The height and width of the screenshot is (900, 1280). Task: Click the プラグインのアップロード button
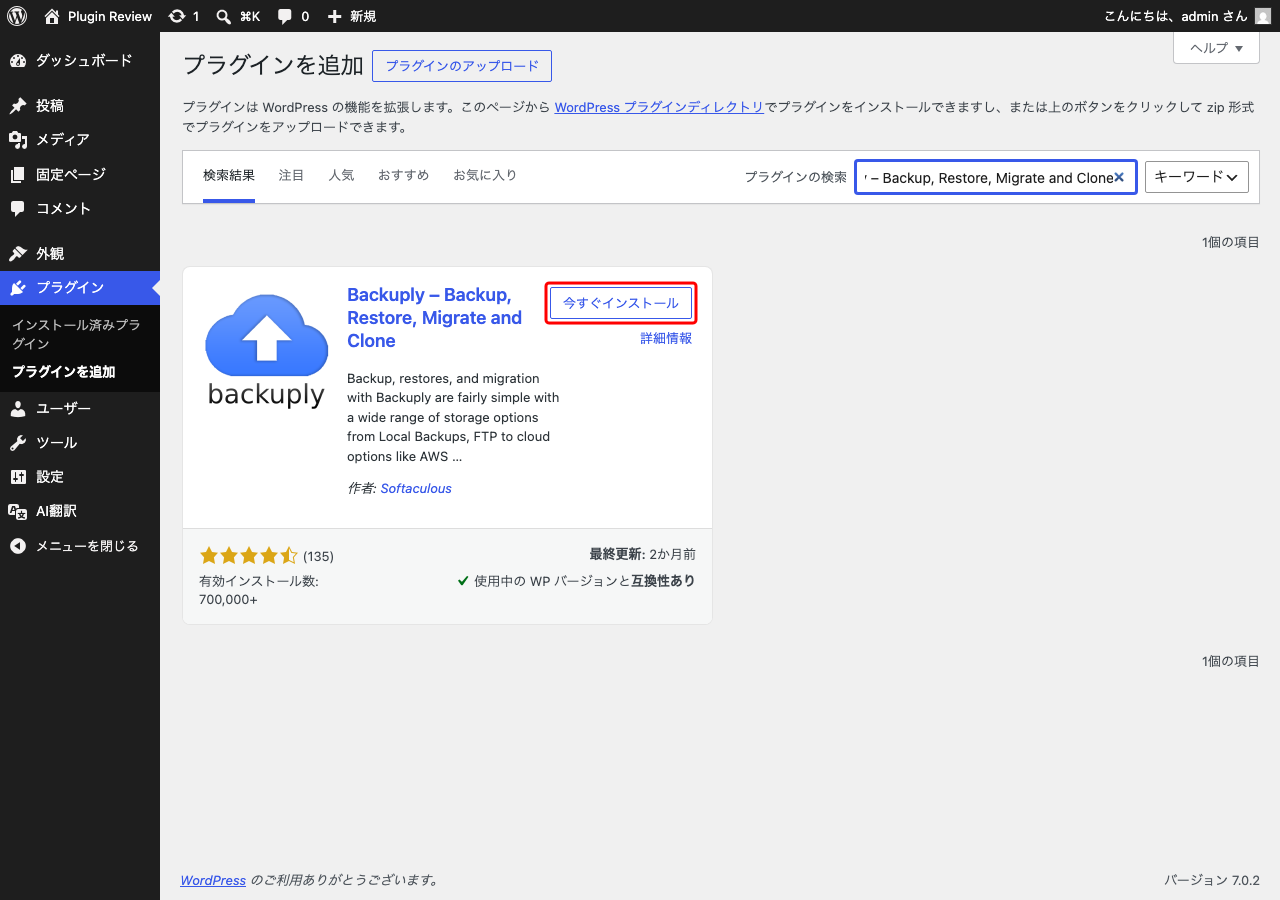(x=462, y=66)
